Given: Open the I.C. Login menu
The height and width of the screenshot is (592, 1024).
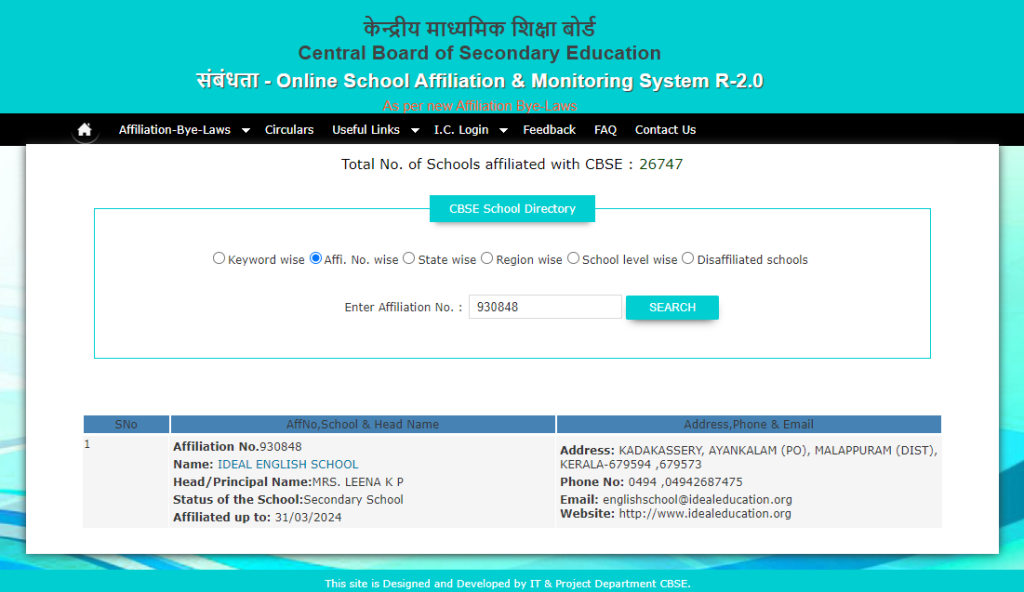Looking at the screenshot, I should pyautogui.click(x=461, y=130).
